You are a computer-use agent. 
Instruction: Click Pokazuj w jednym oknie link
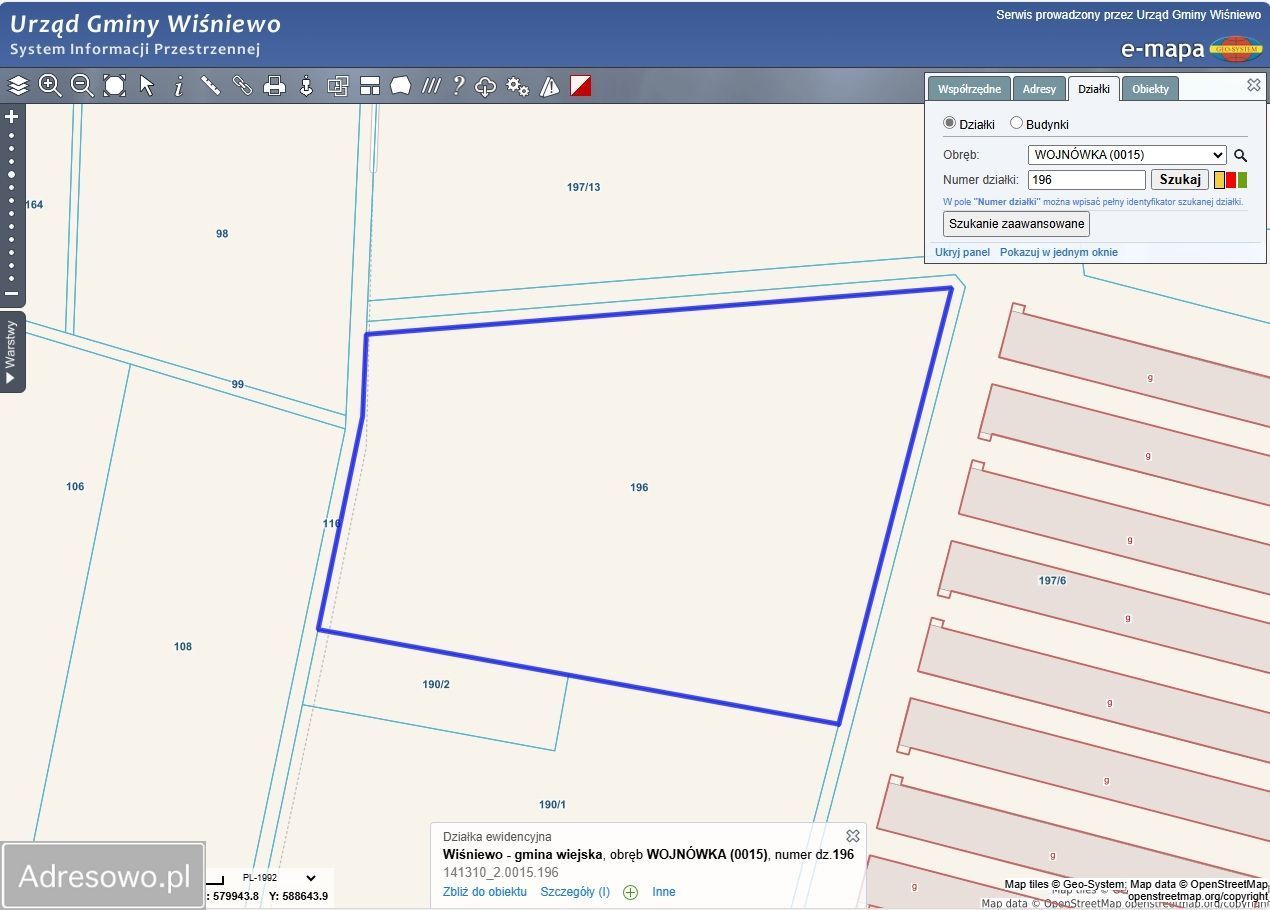[1059, 252]
